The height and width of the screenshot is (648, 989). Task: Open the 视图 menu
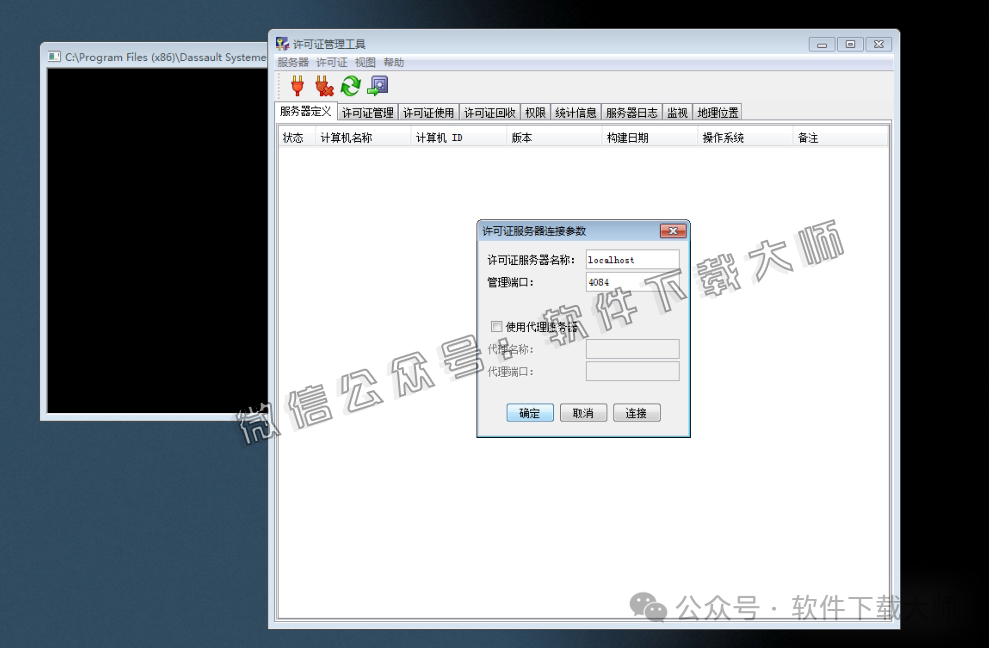(364, 61)
